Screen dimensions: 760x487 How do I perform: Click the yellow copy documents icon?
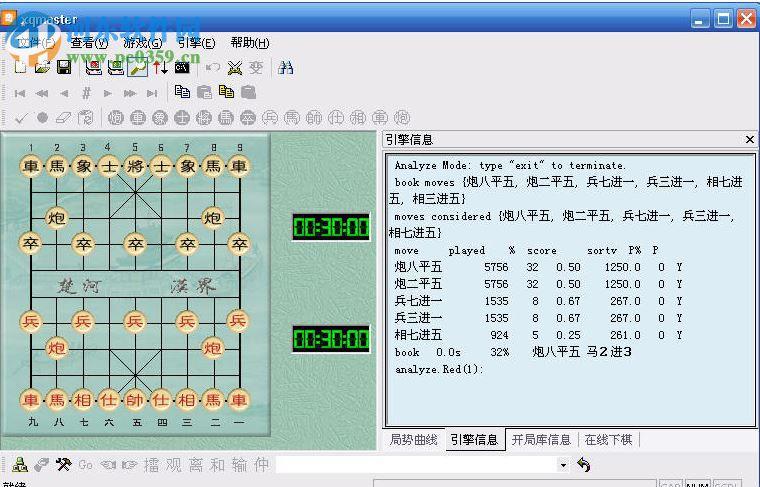pyautogui.click(x=226, y=91)
